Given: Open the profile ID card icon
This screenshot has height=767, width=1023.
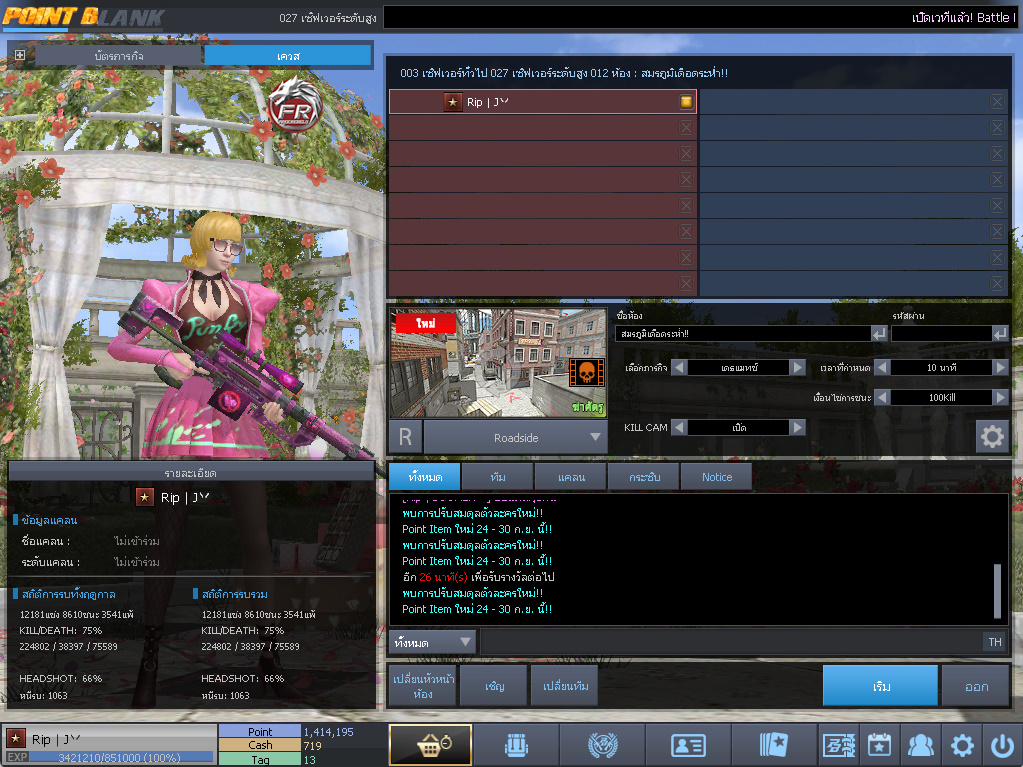Looking at the screenshot, I should (x=688, y=745).
